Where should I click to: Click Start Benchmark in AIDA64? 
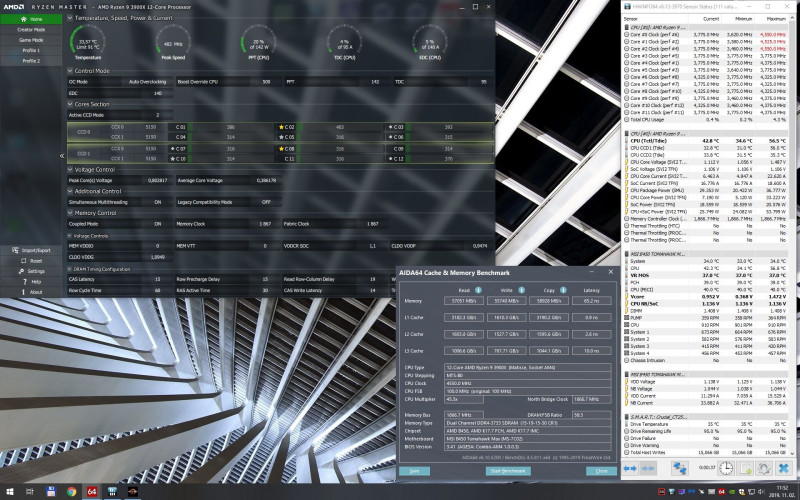[x=508, y=471]
